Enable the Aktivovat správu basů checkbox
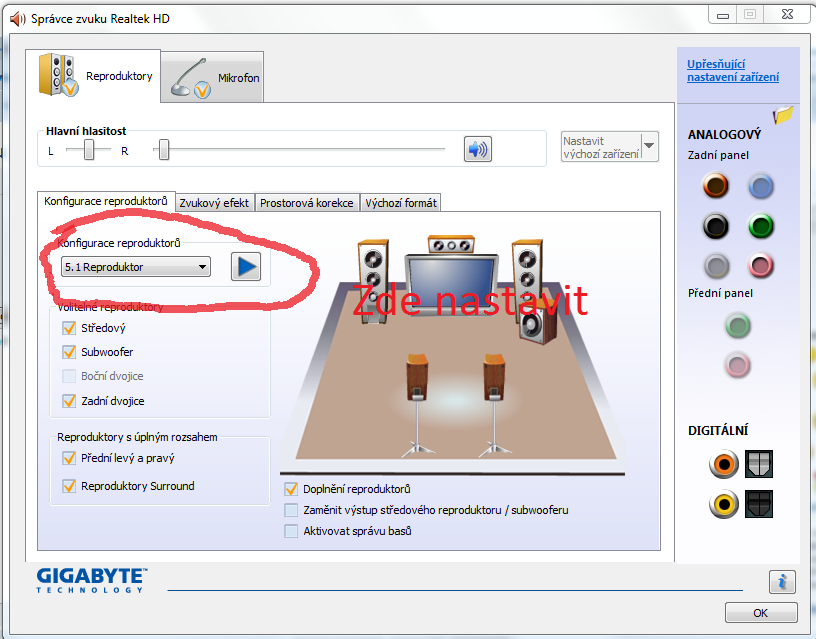The image size is (816, 639). (291, 531)
